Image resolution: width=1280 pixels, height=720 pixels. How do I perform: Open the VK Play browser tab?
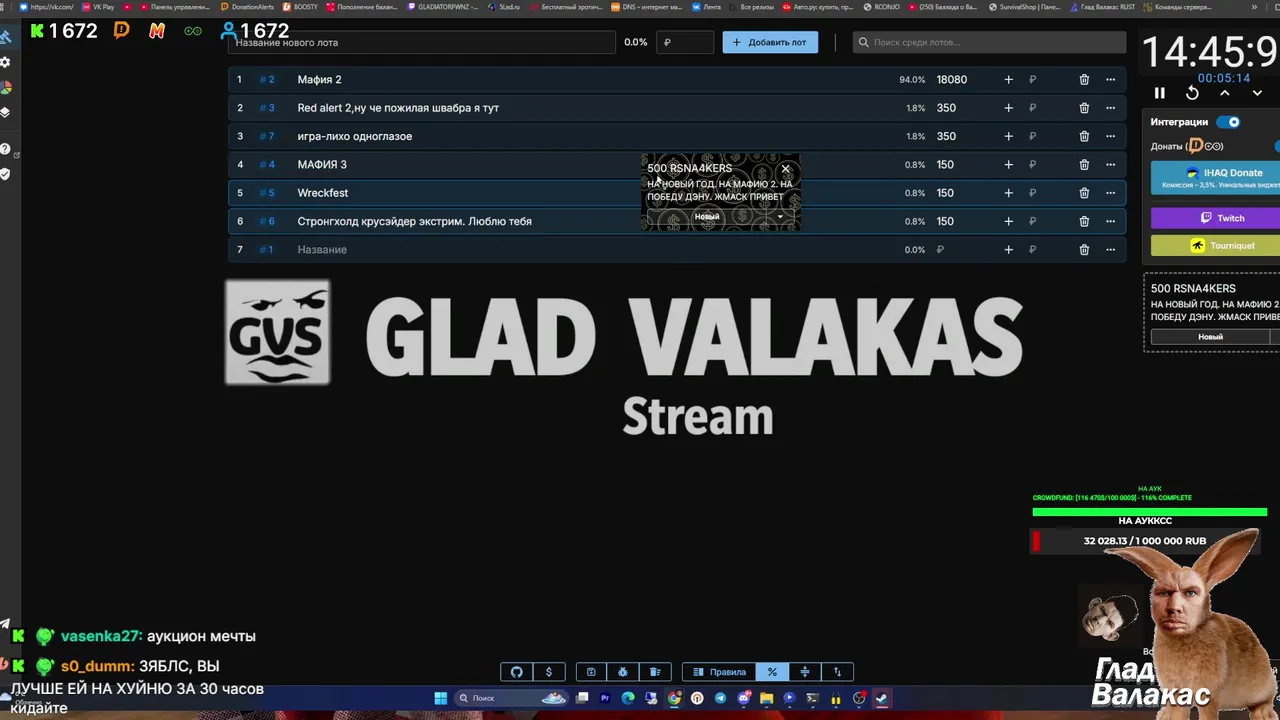click(x=98, y=7)
